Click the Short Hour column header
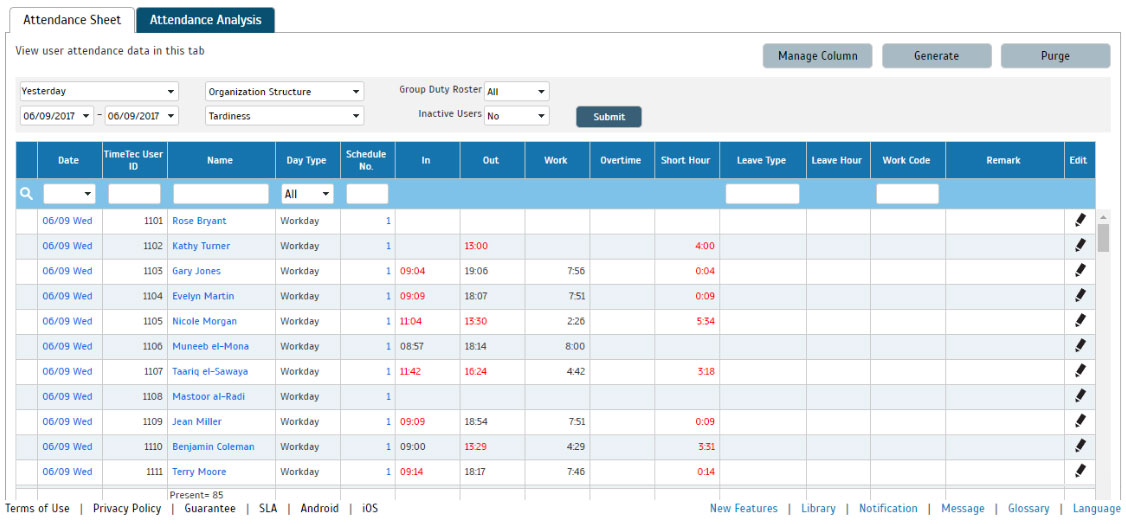 687,160
